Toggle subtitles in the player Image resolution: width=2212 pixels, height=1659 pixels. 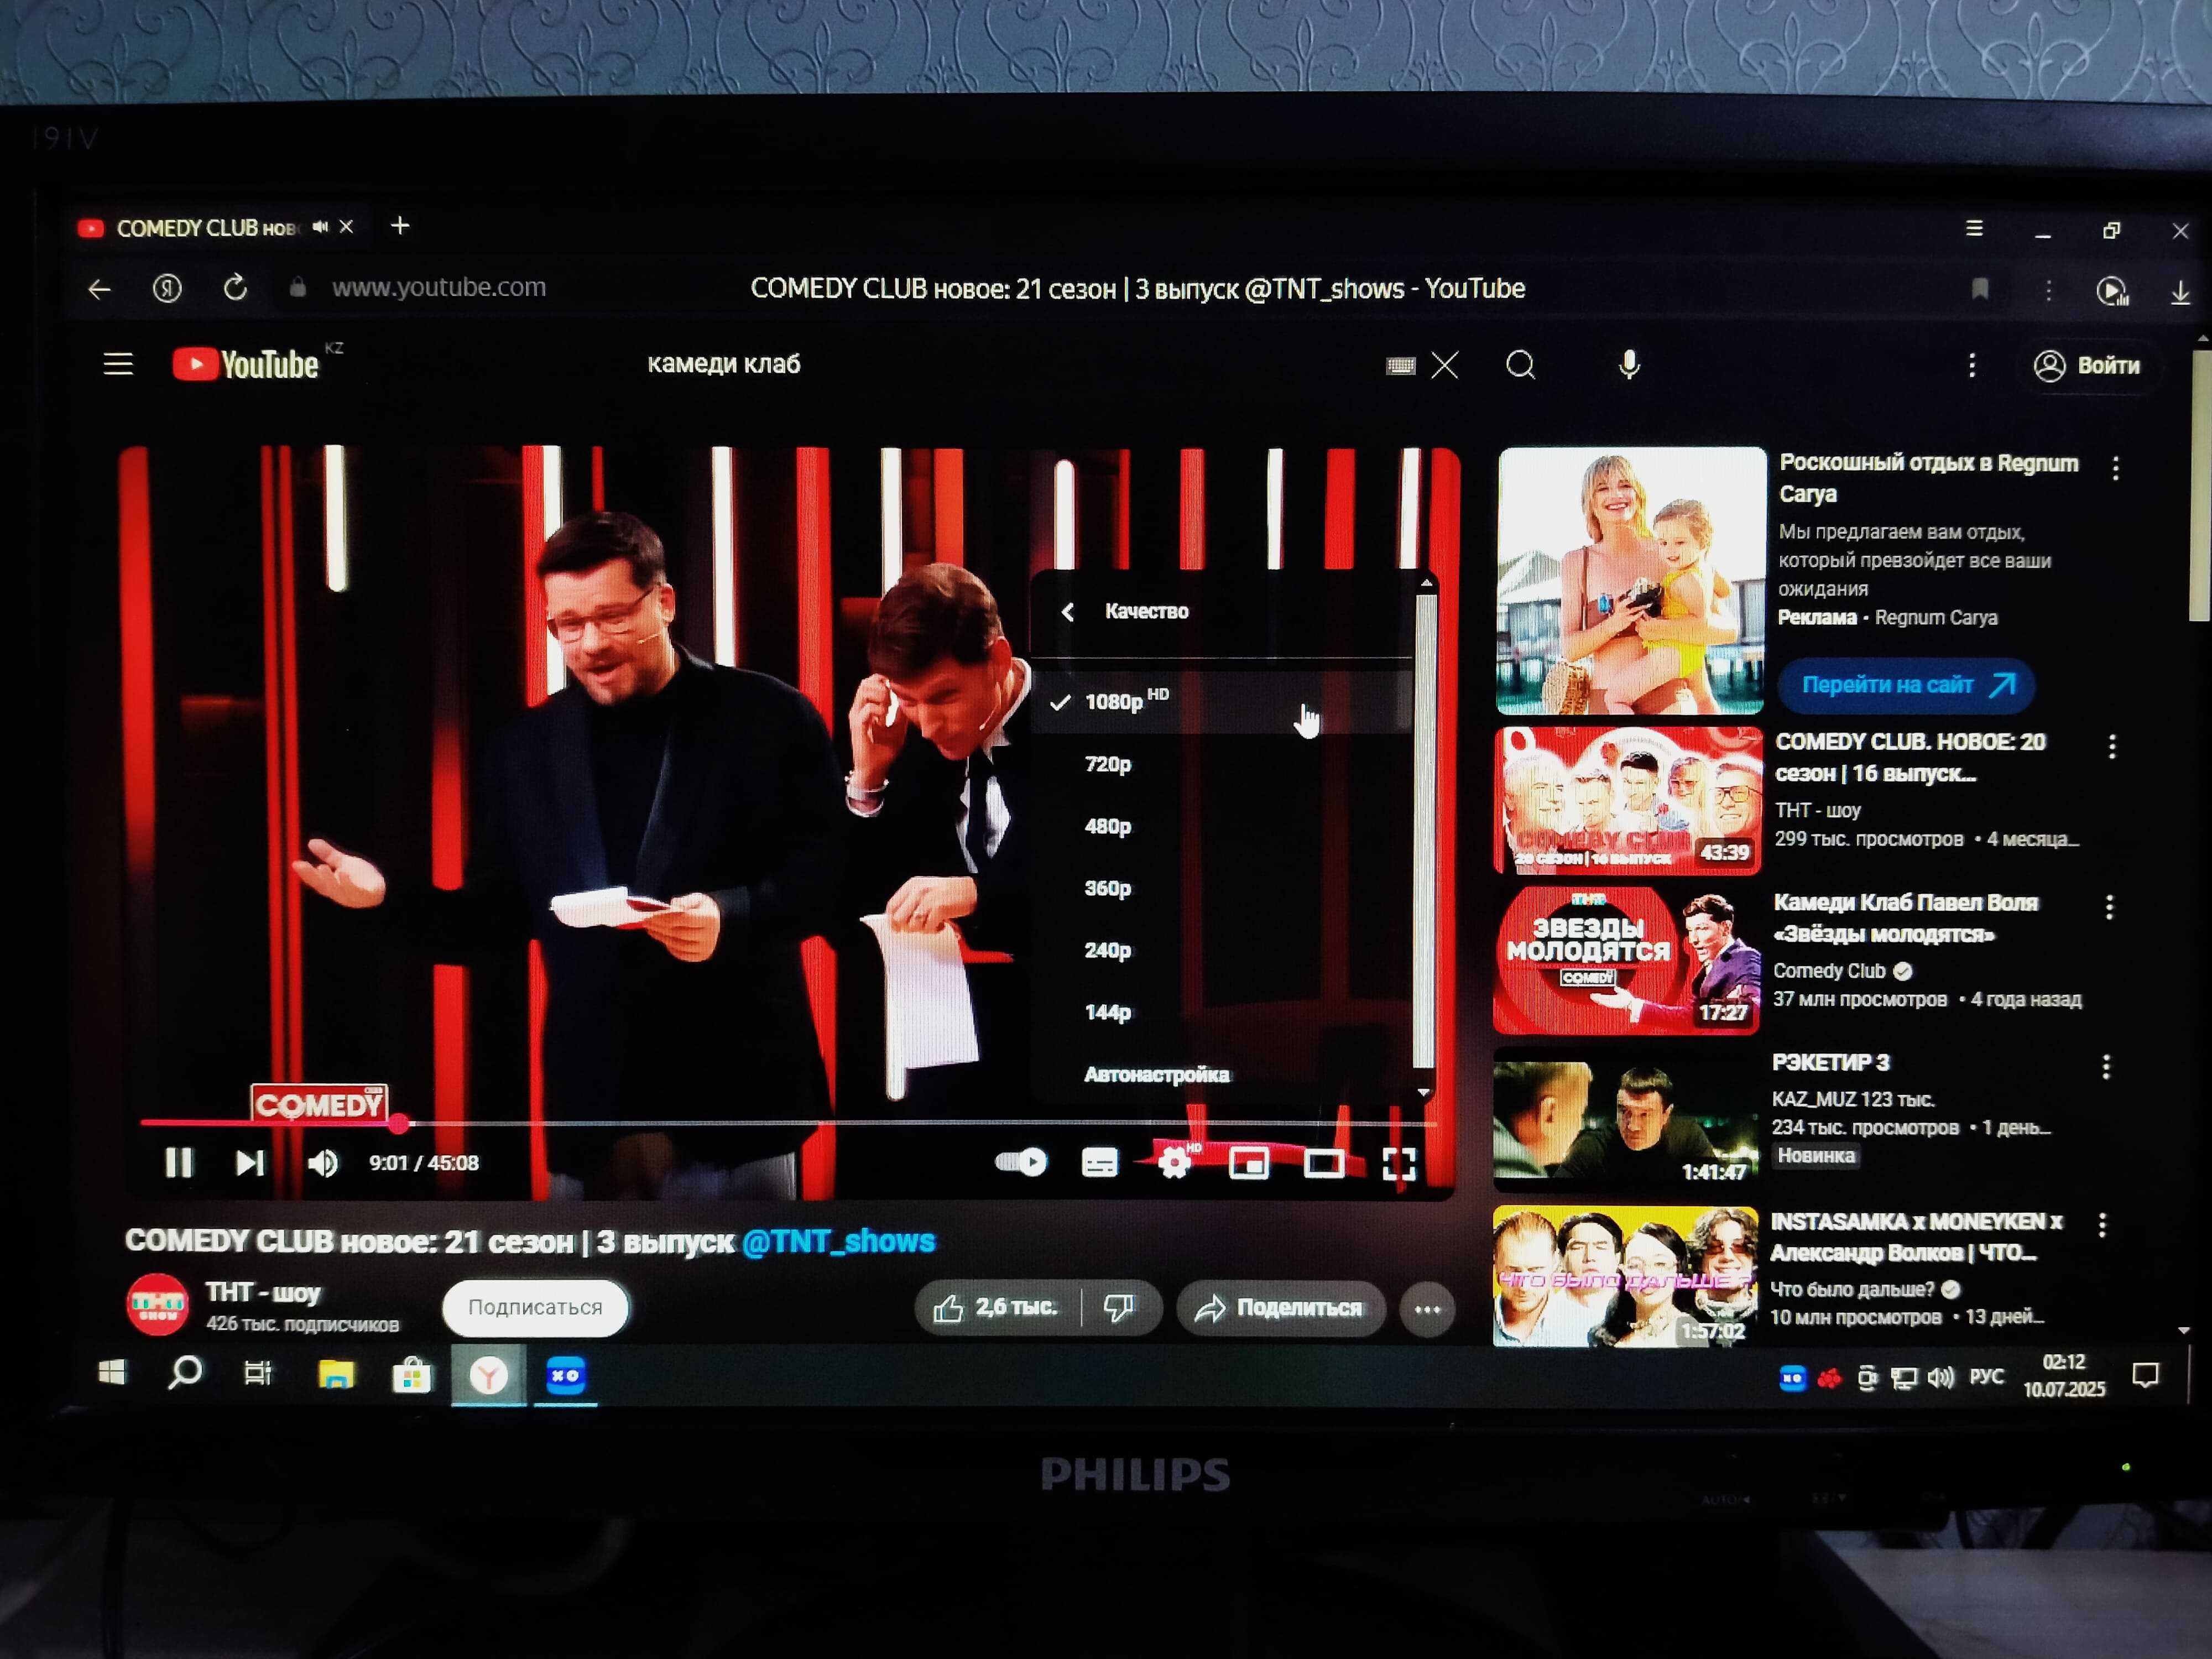pos(1099,1163)
